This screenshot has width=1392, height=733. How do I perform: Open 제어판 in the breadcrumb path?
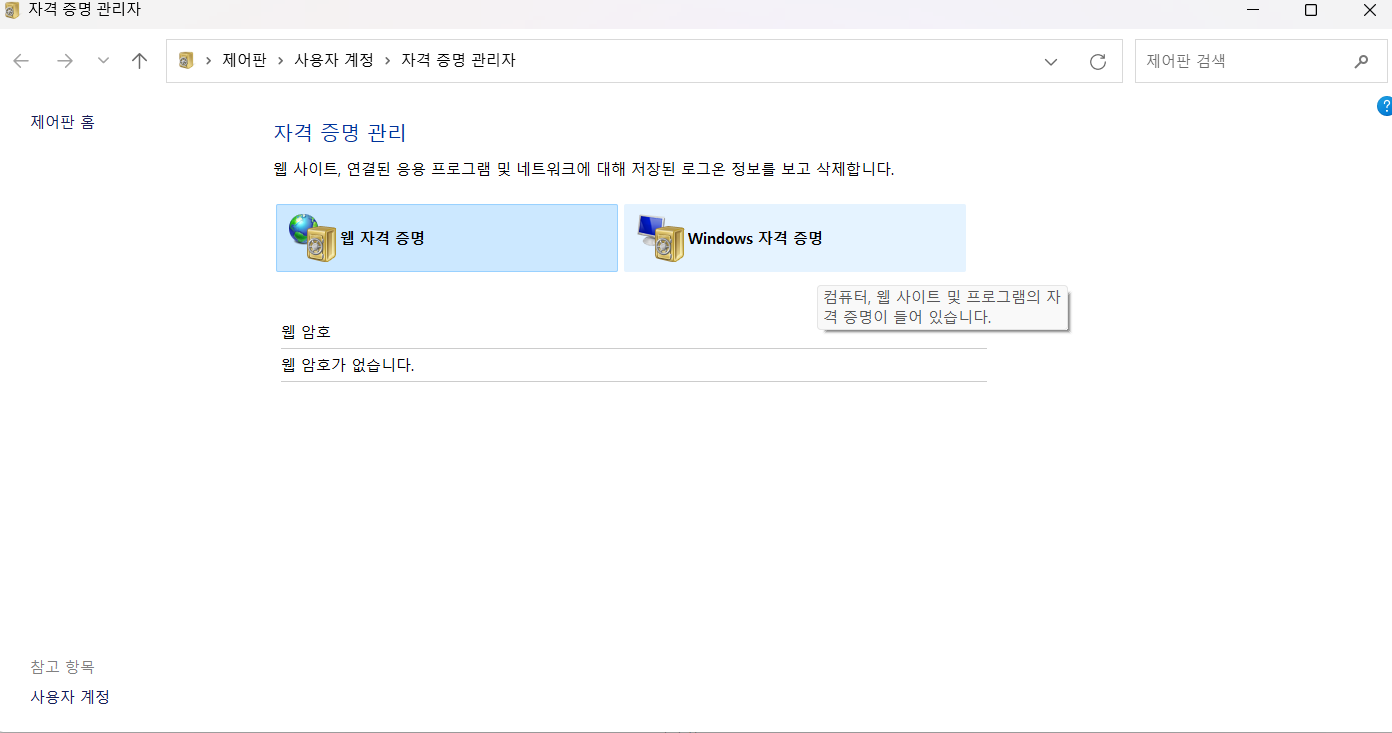[244, 60]
